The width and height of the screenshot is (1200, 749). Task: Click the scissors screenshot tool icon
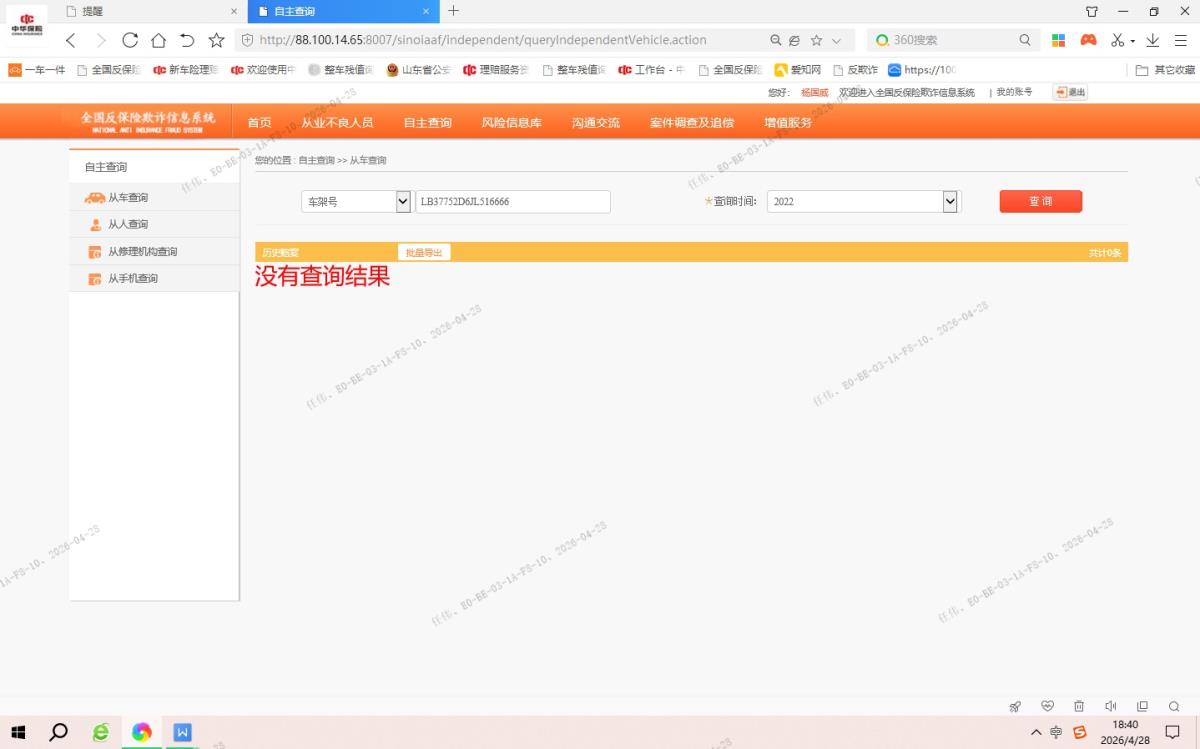click(1118, 40)
